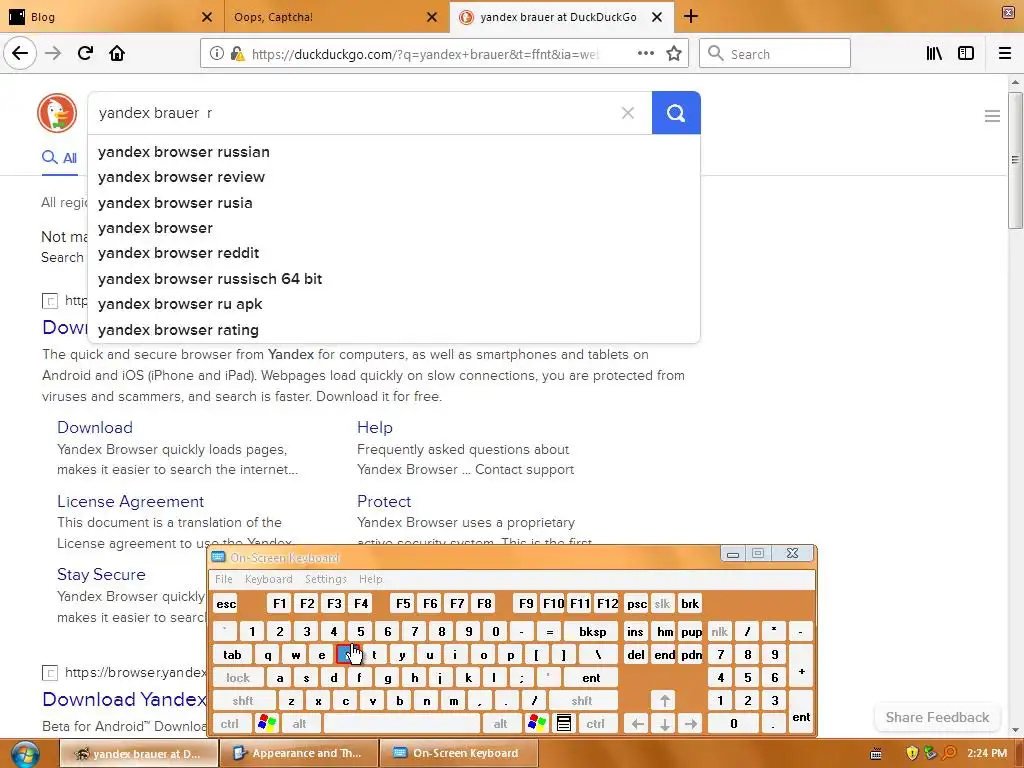Reload the page with the refresh icon
Viewport: 1024px width, 768px height.
click(85, 53)
